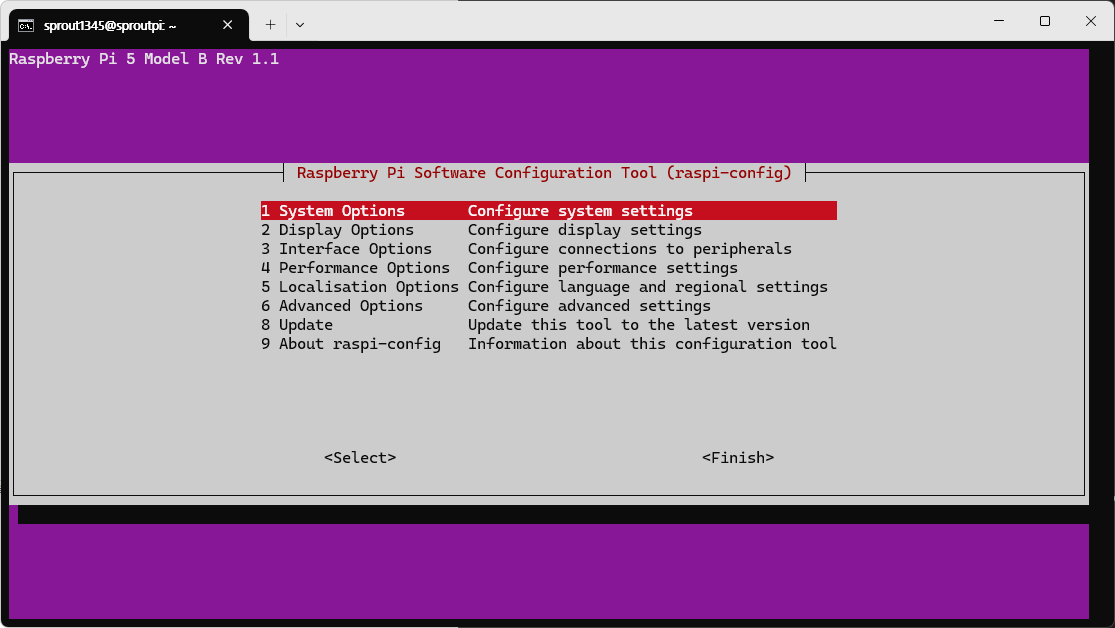
Task: Close the sprout1345@sproutpi tab
Action: pos(228,25)
